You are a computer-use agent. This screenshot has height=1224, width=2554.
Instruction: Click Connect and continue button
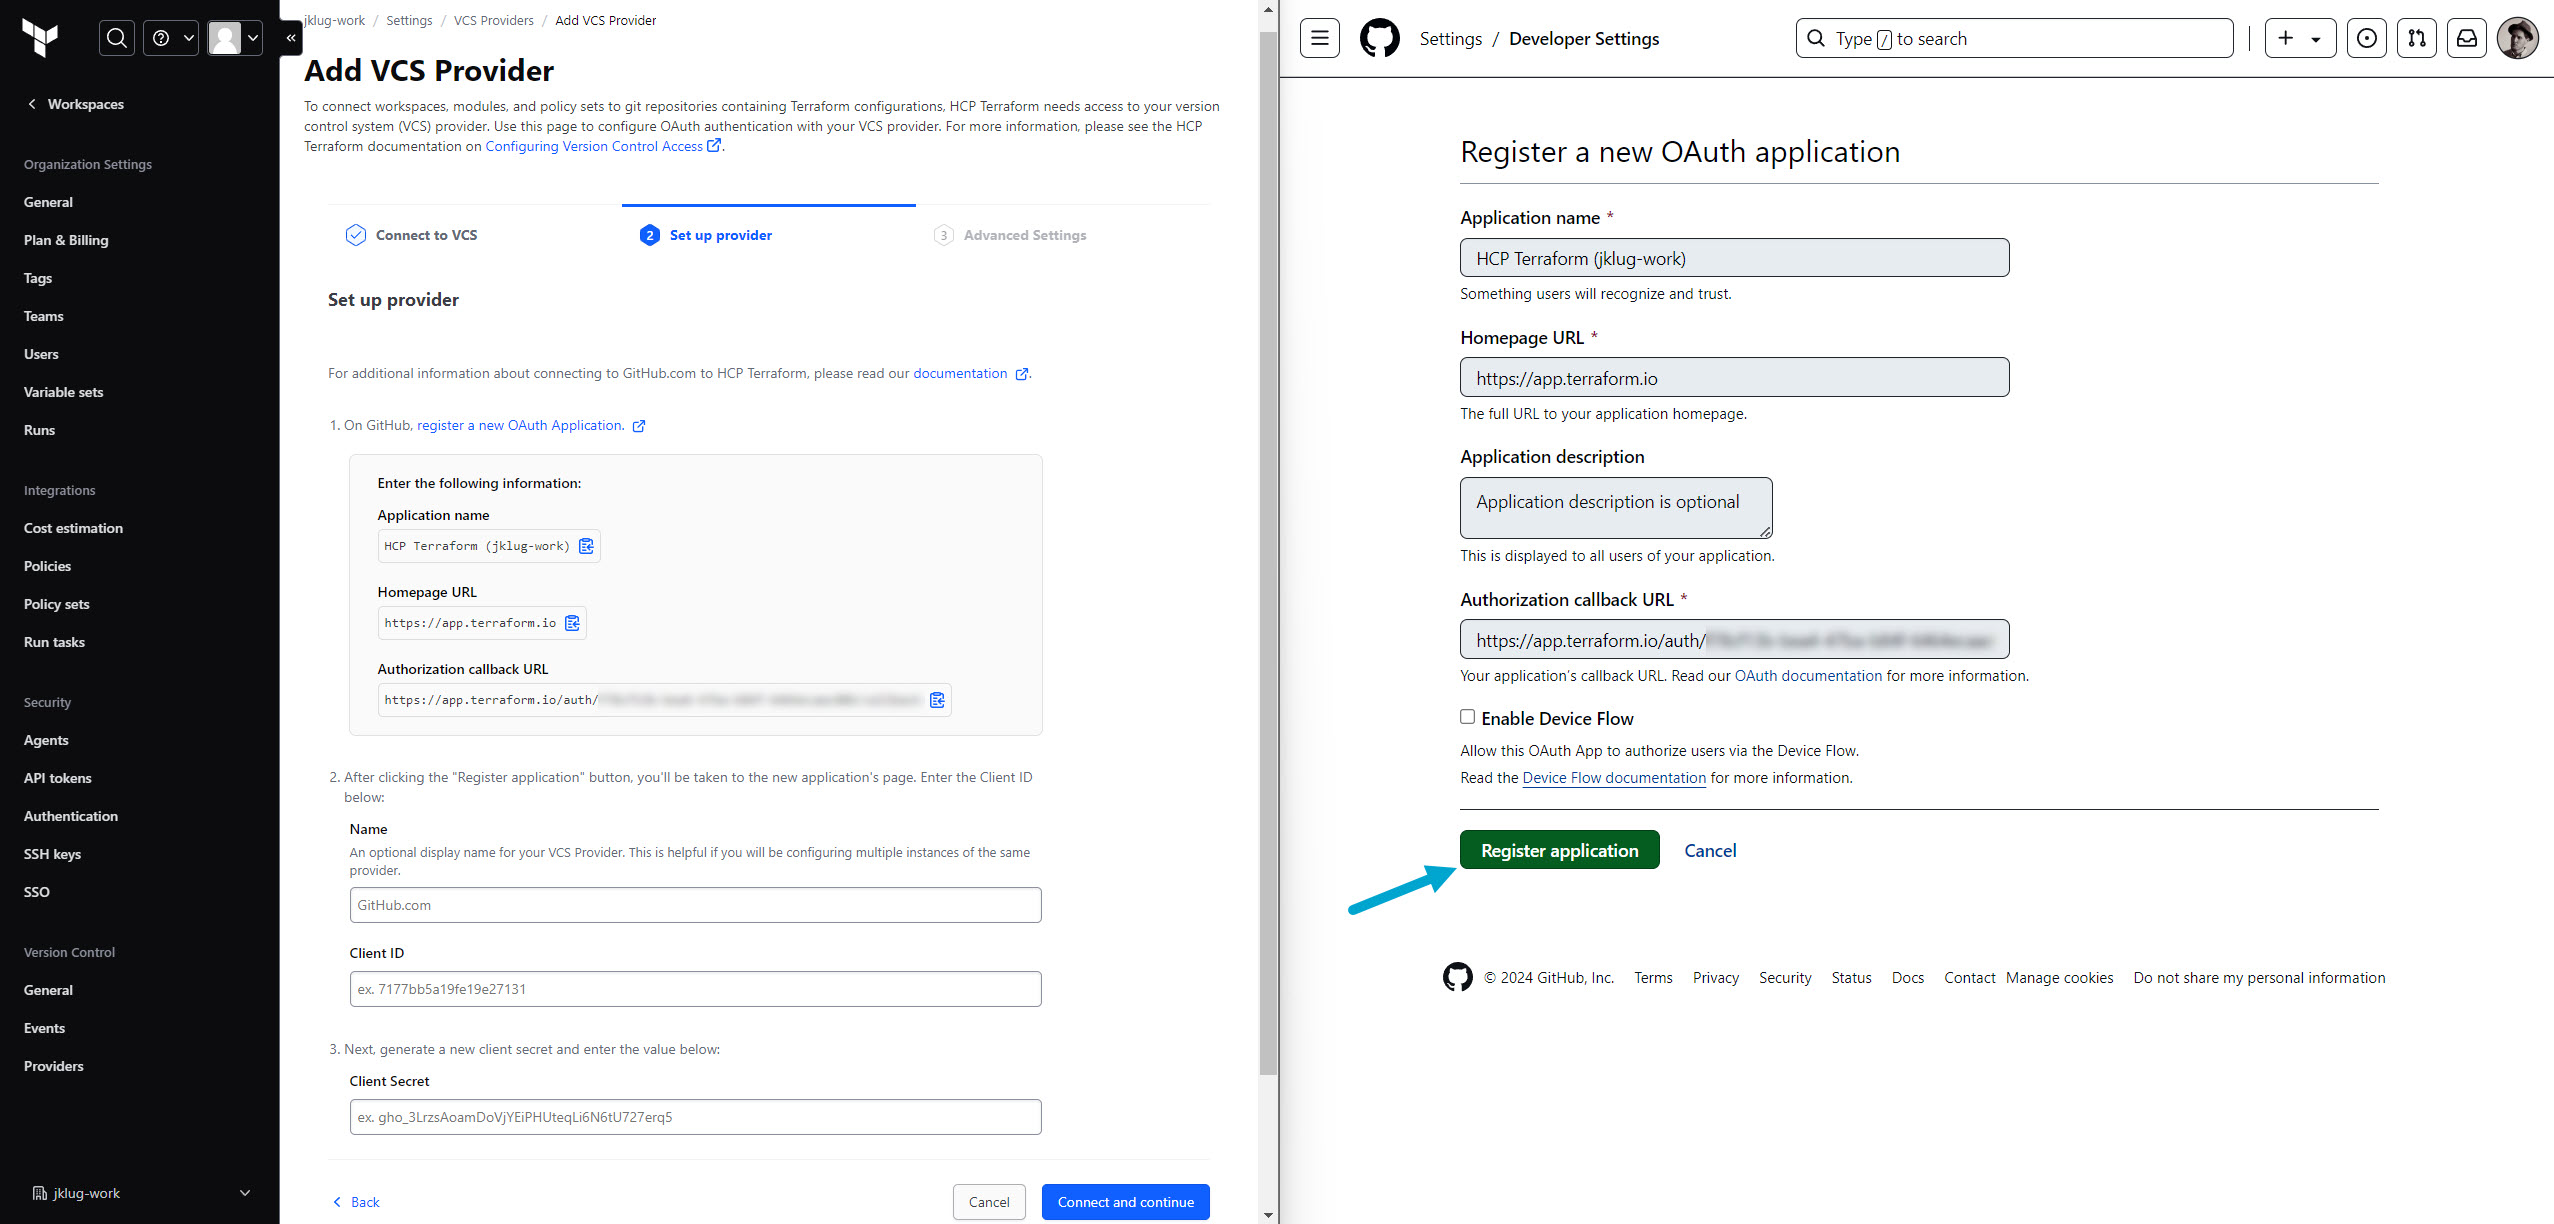1125,1202
